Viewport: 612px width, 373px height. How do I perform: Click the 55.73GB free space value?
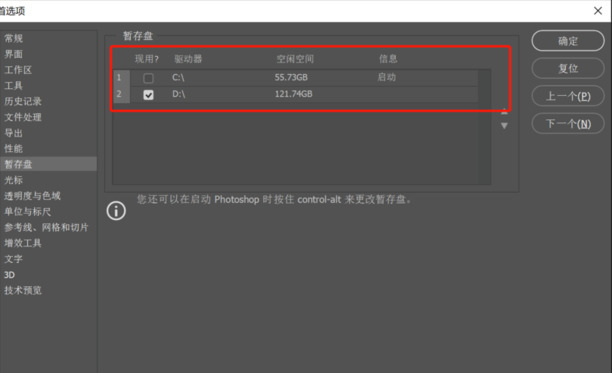coord(291,77)
